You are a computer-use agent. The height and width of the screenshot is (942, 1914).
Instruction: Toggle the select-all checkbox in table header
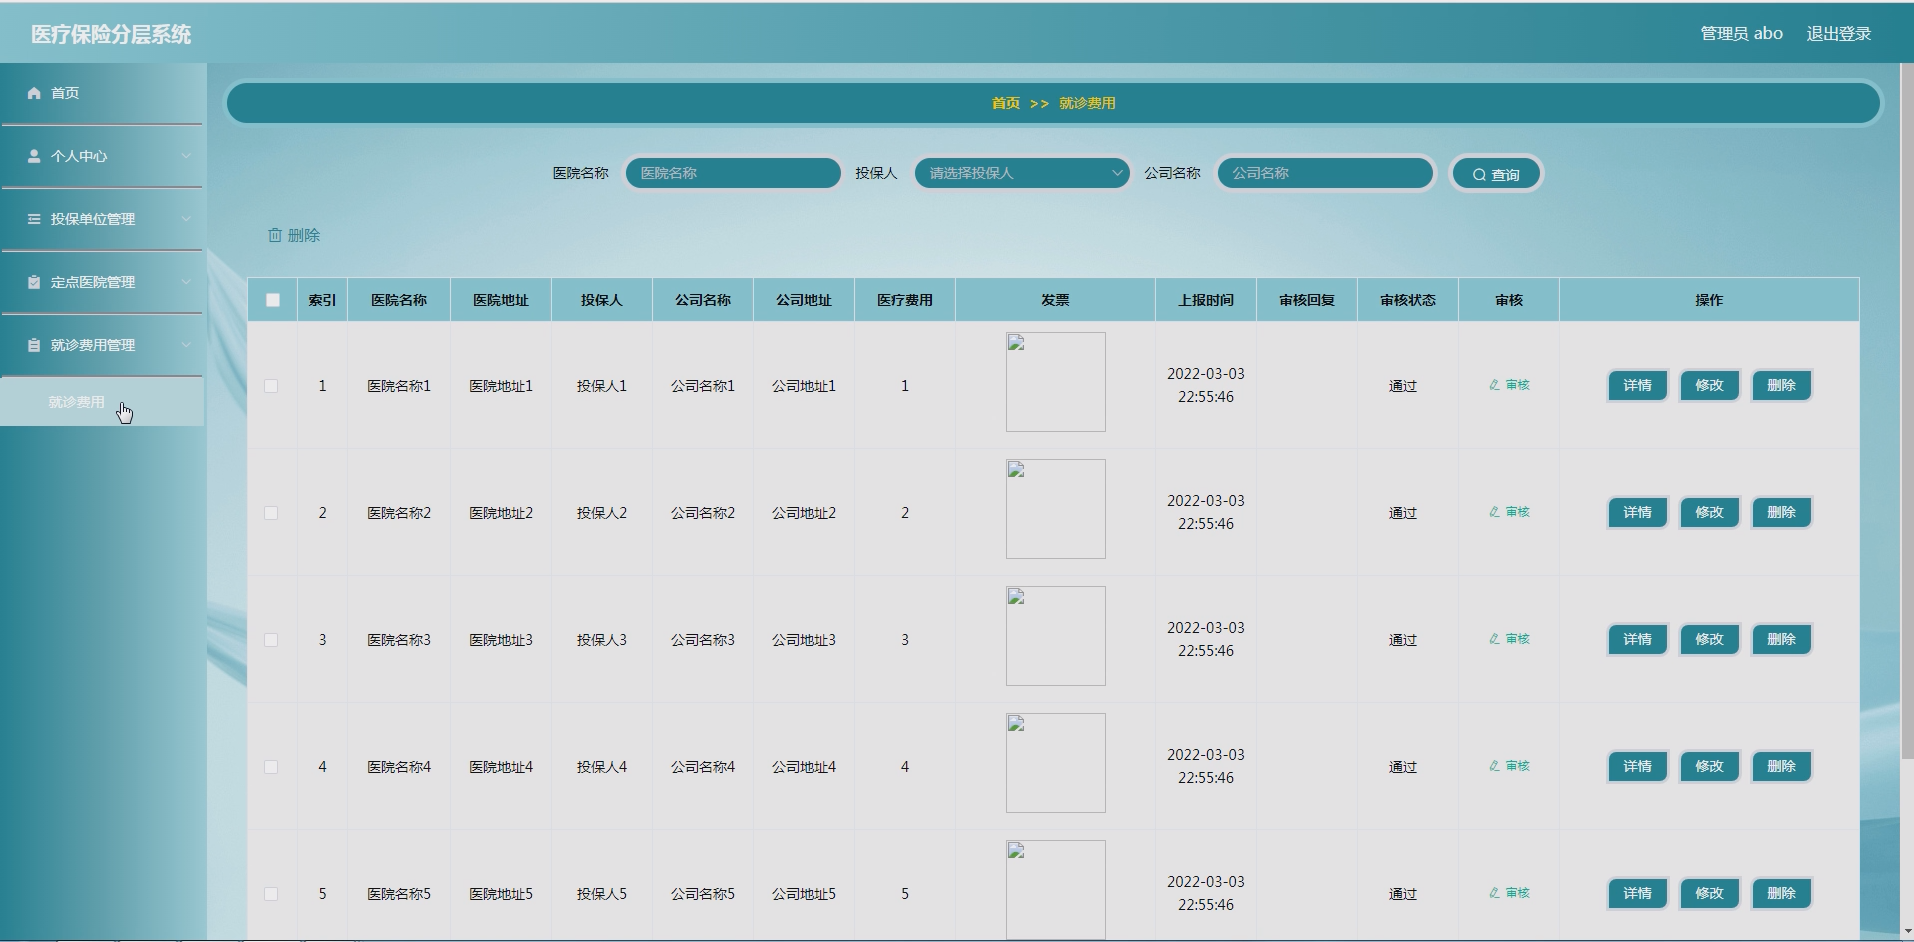tap(272, 299)
